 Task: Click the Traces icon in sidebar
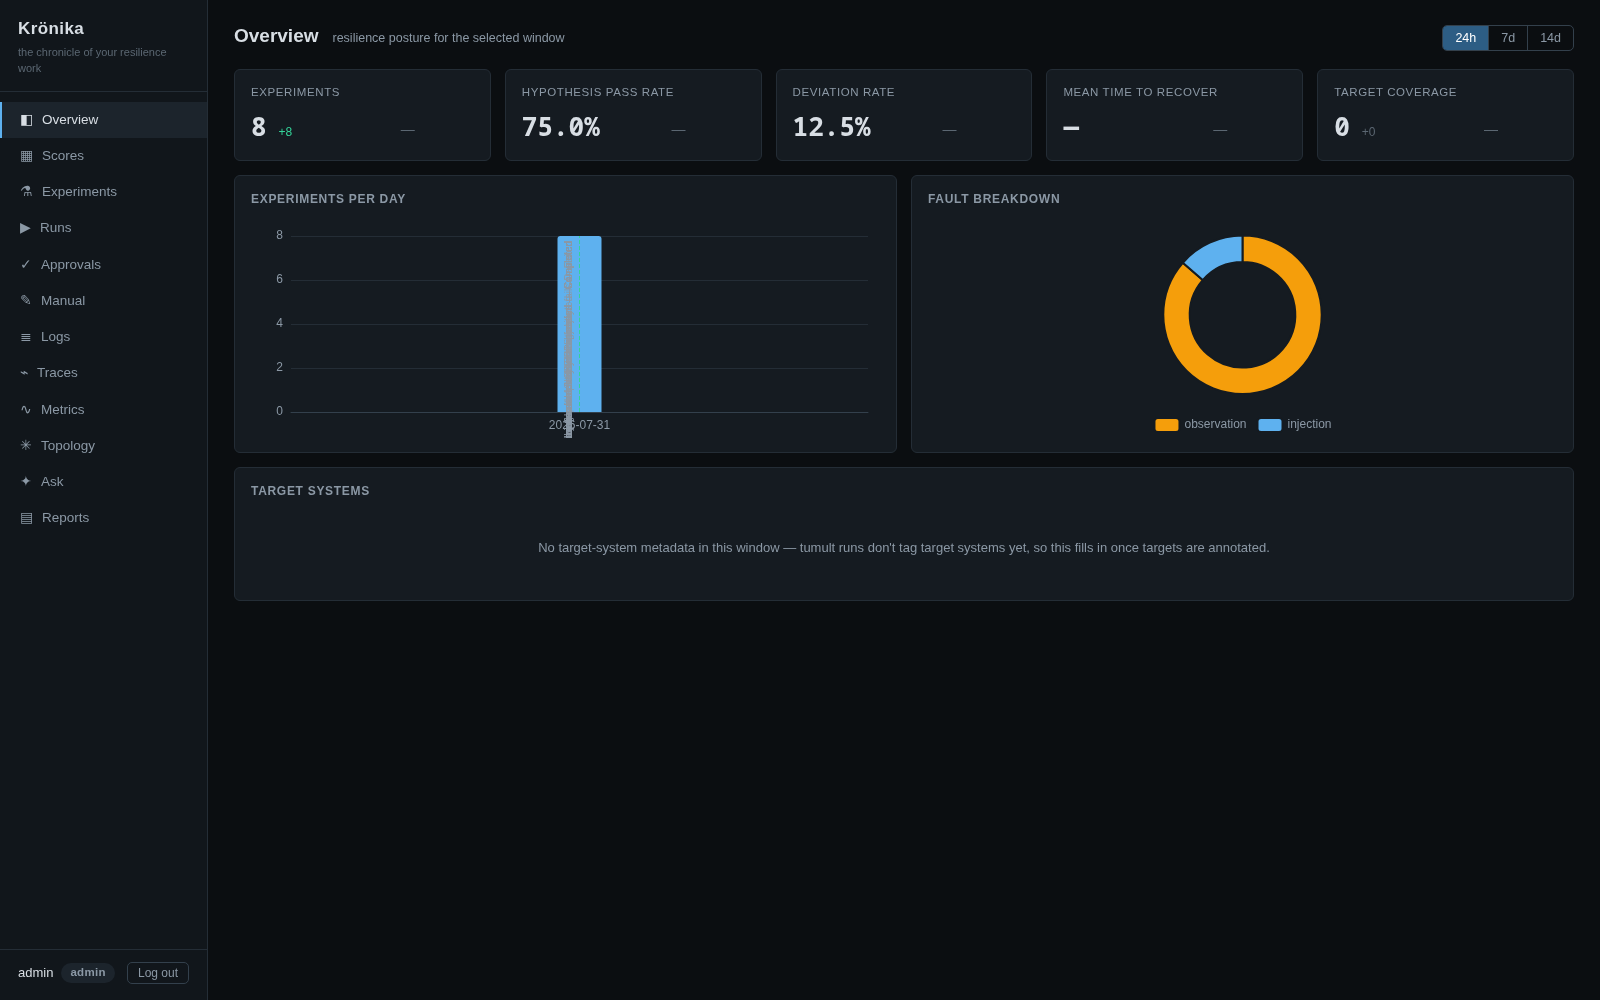pyautogui.click(x=24, y=373)
